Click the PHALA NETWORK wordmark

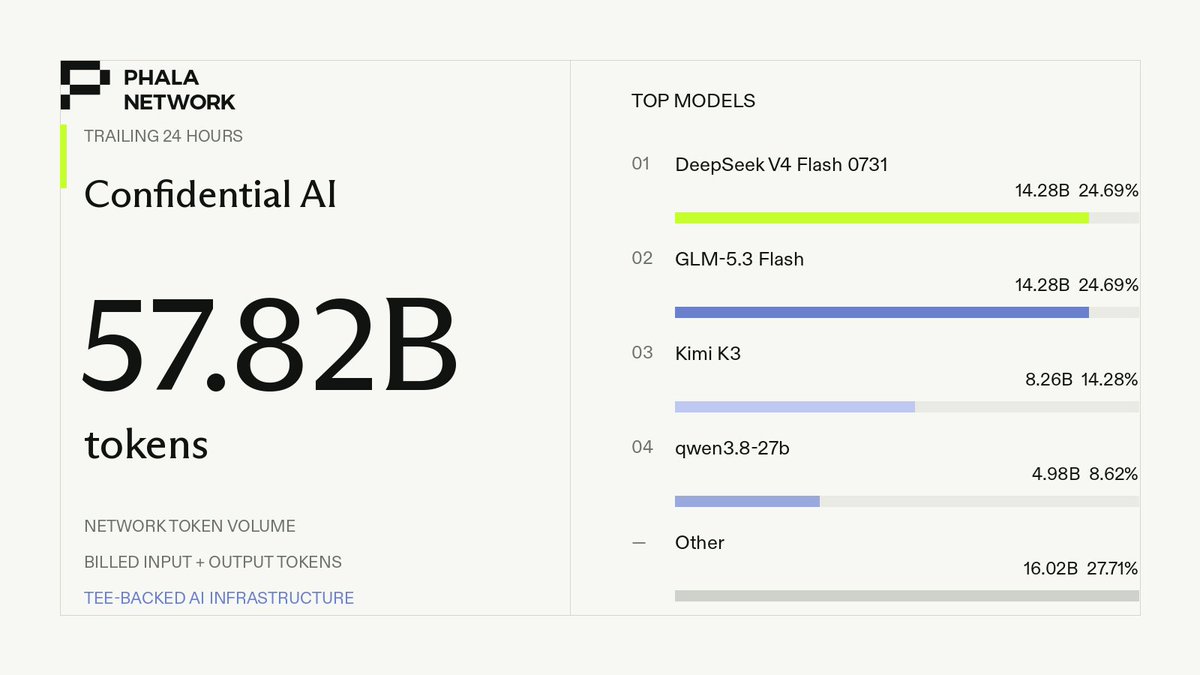point(179,89)
